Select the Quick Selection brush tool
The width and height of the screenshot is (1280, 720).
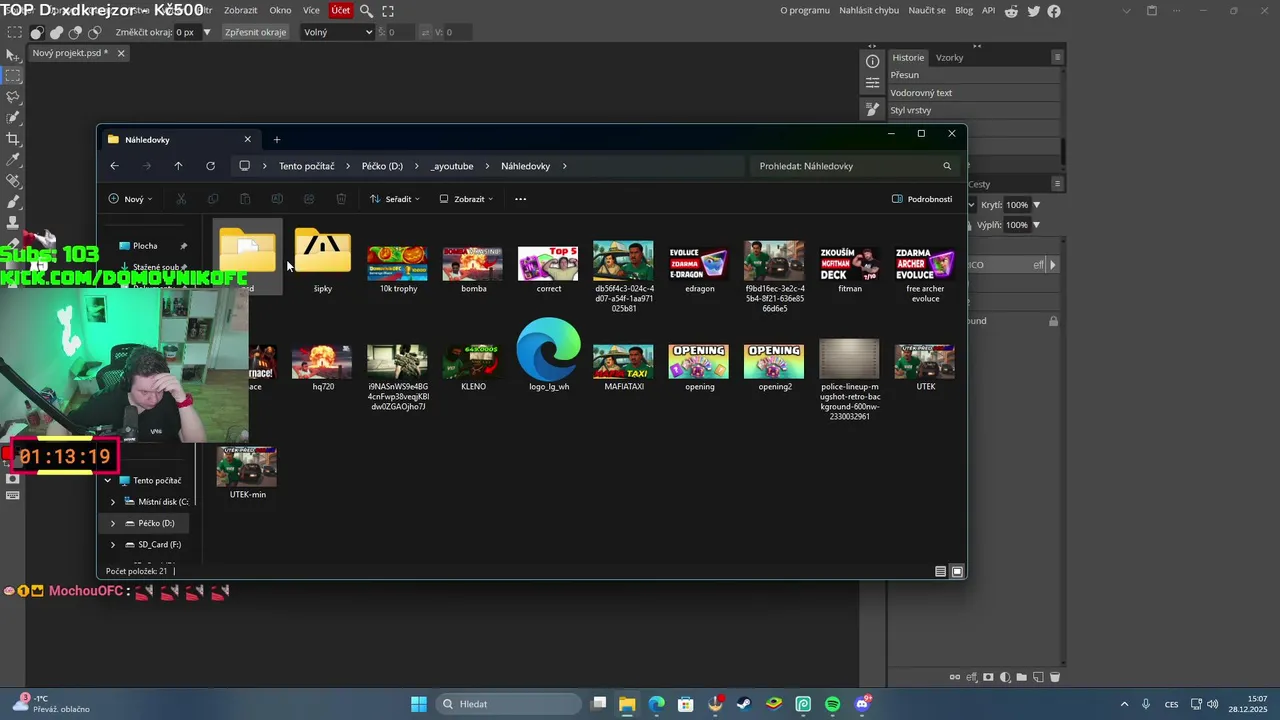point(13,117)
